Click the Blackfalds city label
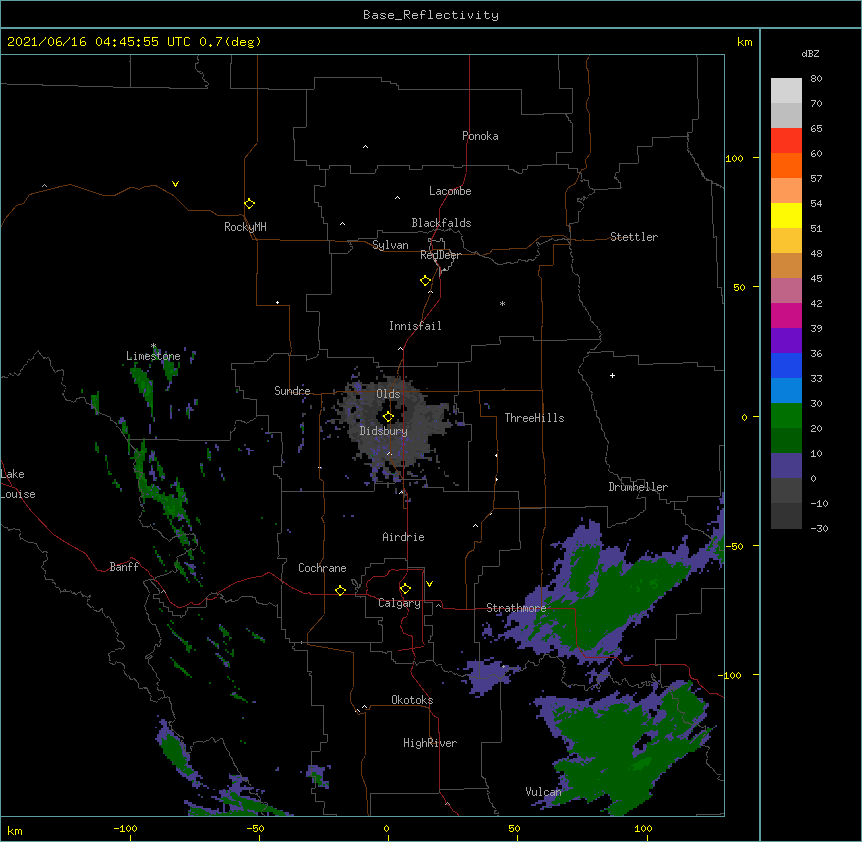 441,223
